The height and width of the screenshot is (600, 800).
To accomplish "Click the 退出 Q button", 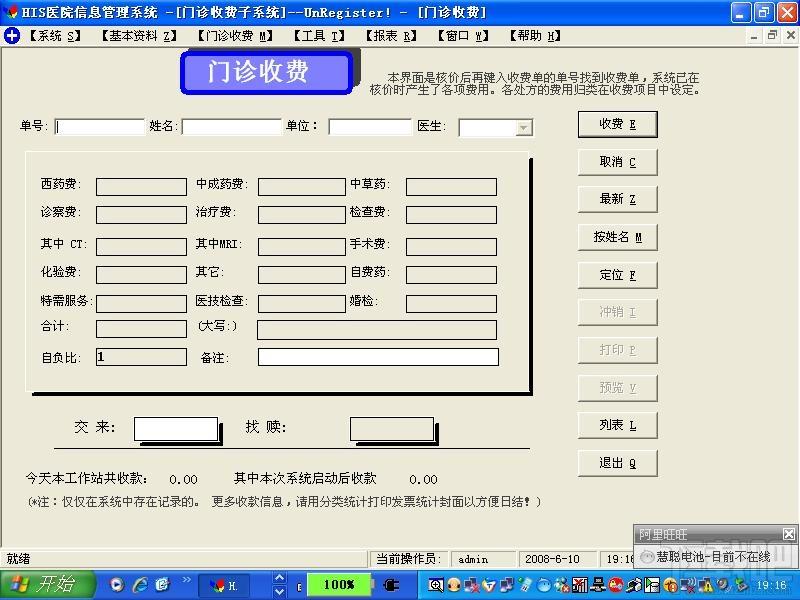I will click(617, 463).
